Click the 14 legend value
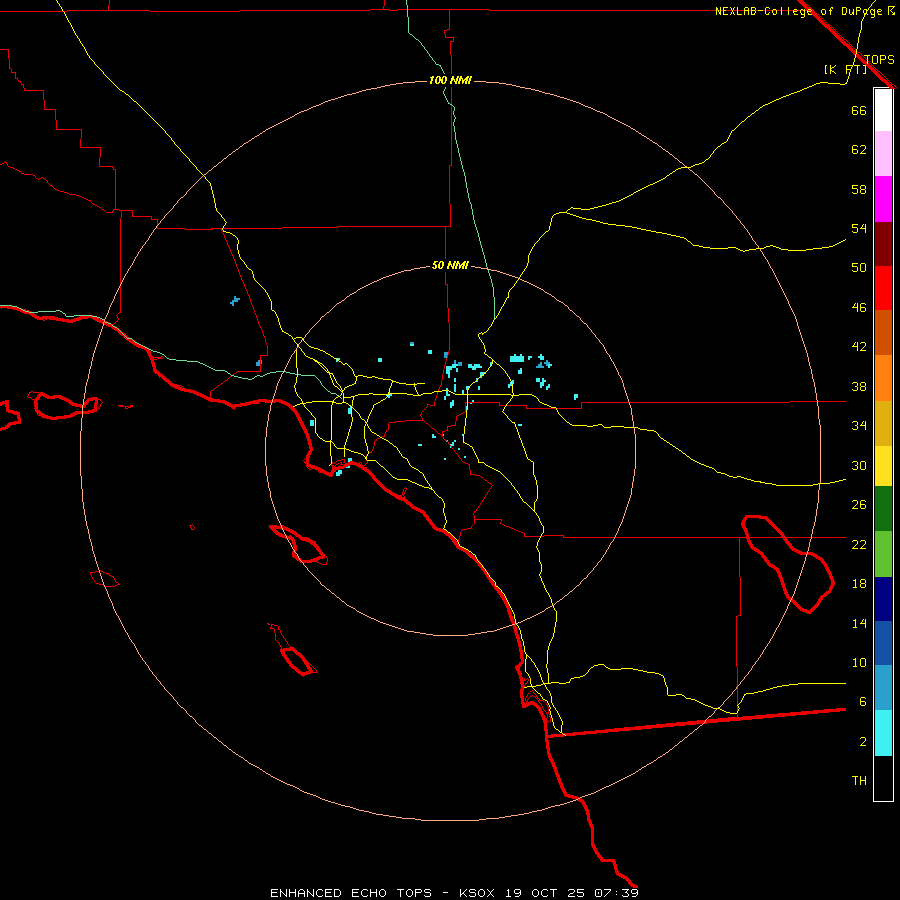This screenshot has width=900, height=900. click(x=859, y=623)
